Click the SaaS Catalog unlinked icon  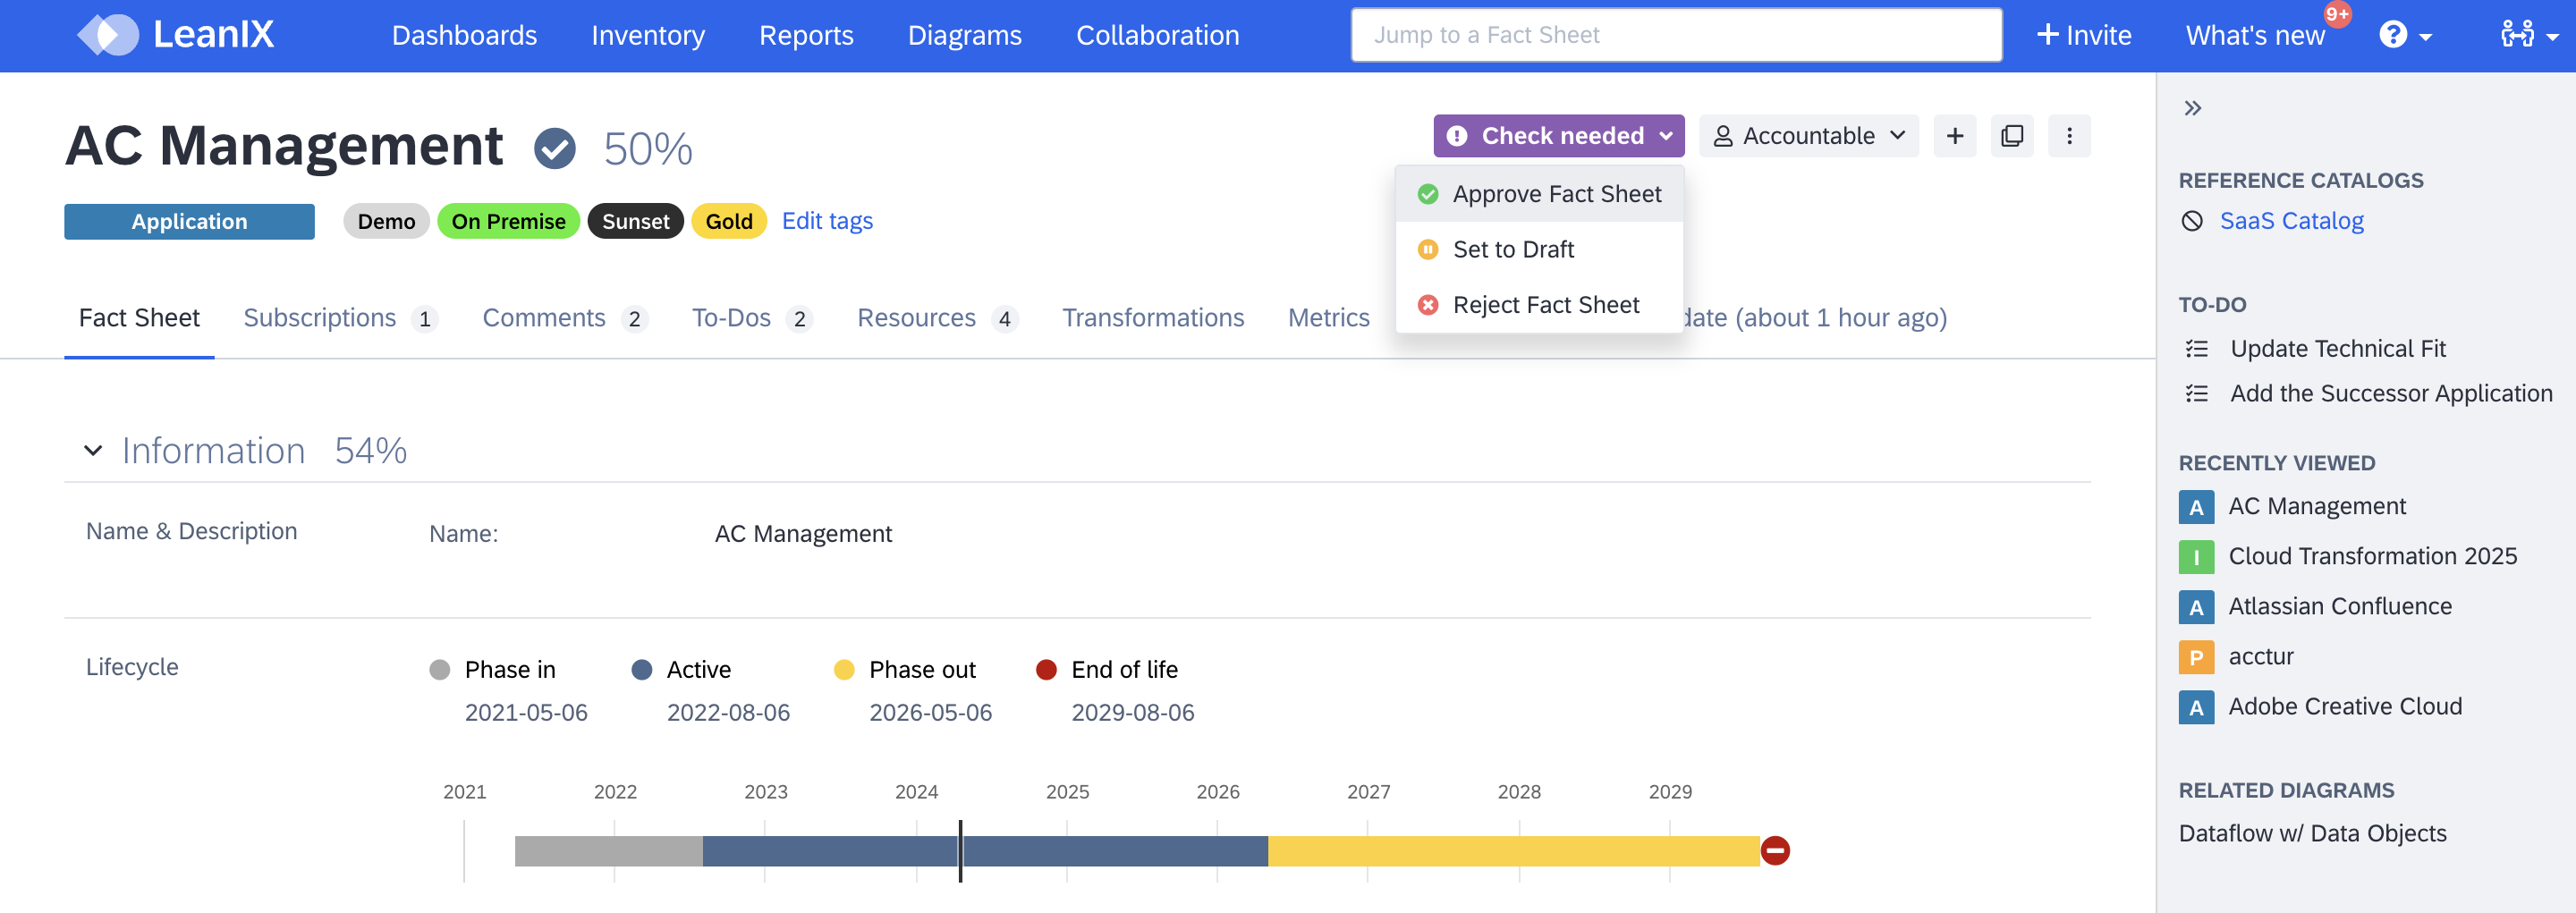click(2192, 221)
